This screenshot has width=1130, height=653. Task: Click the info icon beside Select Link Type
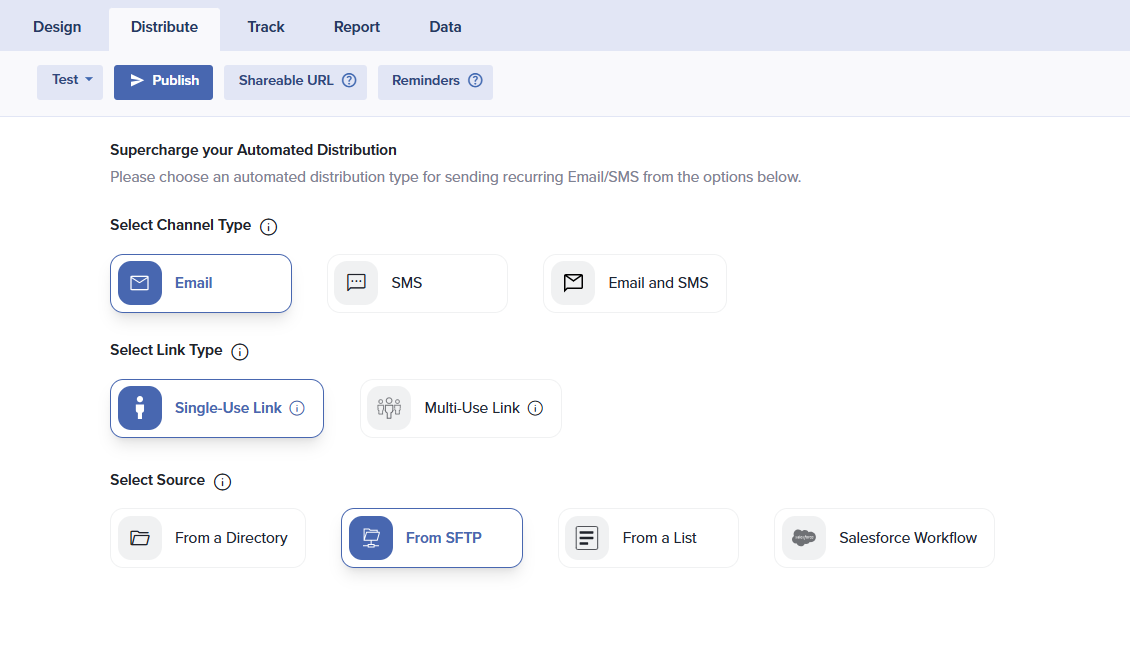(240, 352)
